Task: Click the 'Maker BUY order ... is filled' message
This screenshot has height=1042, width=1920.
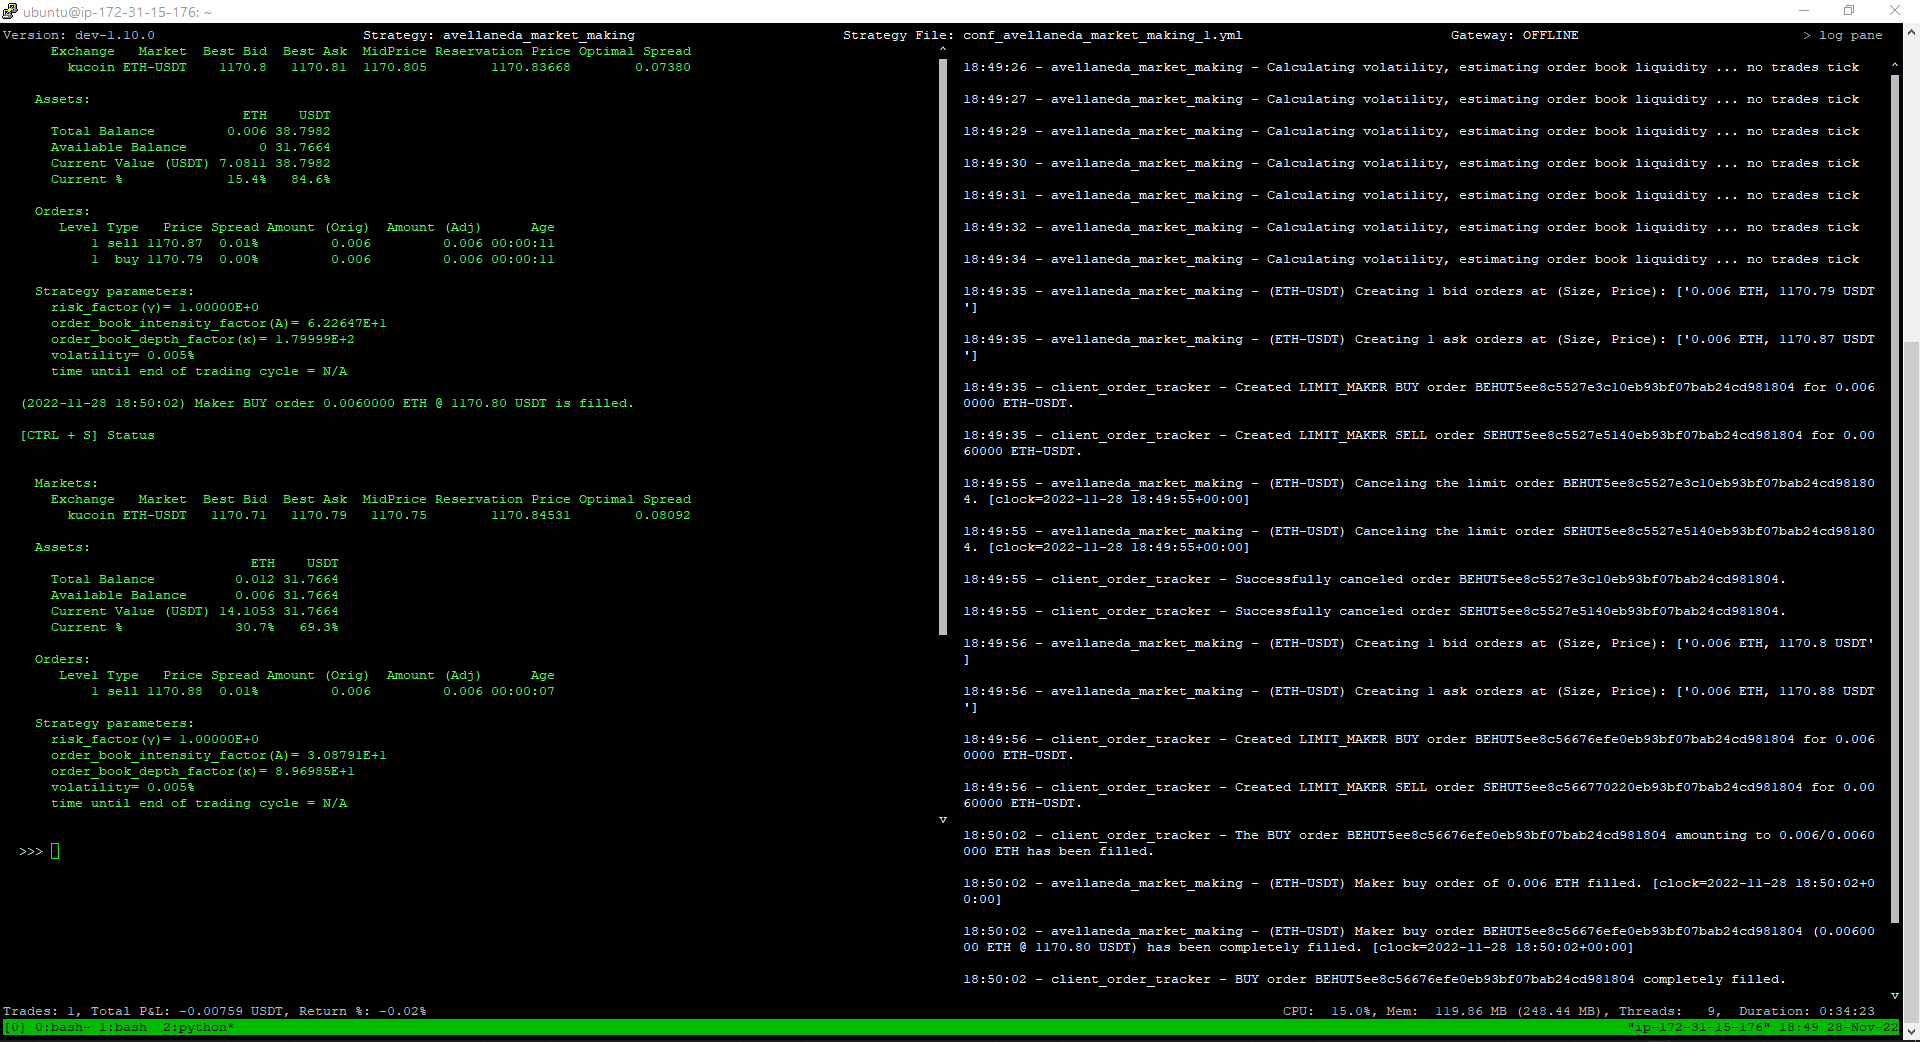Action: (327, 403)
